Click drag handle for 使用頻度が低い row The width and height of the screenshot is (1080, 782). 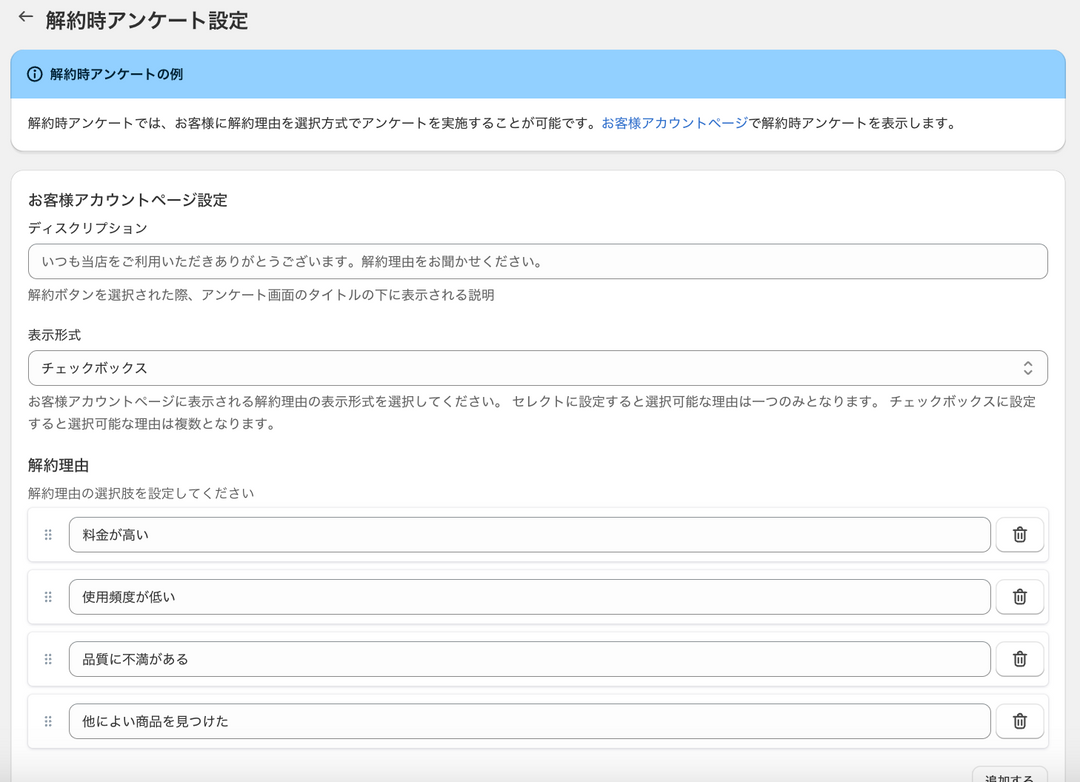click(x=48, y=597)
